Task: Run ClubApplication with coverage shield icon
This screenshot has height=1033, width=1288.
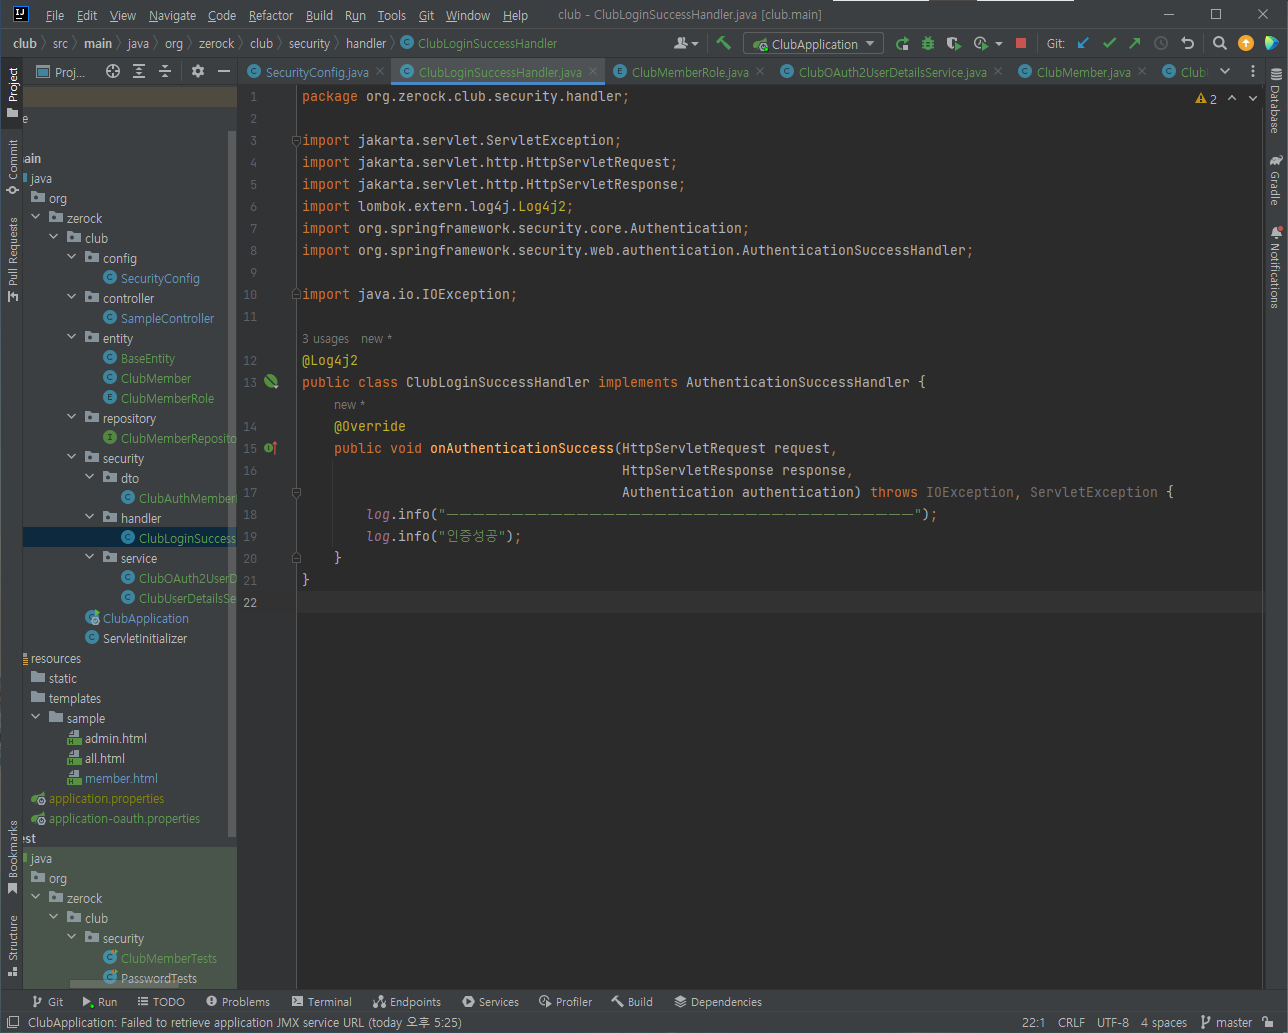Action: click(x=954, y=43)
